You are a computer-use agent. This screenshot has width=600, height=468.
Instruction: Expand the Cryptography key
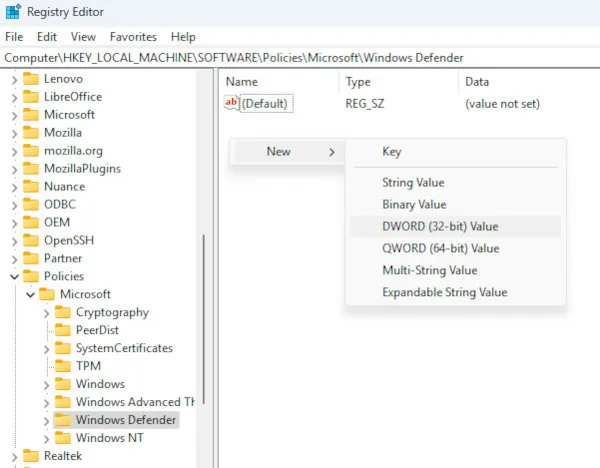(x=46, y=313)
